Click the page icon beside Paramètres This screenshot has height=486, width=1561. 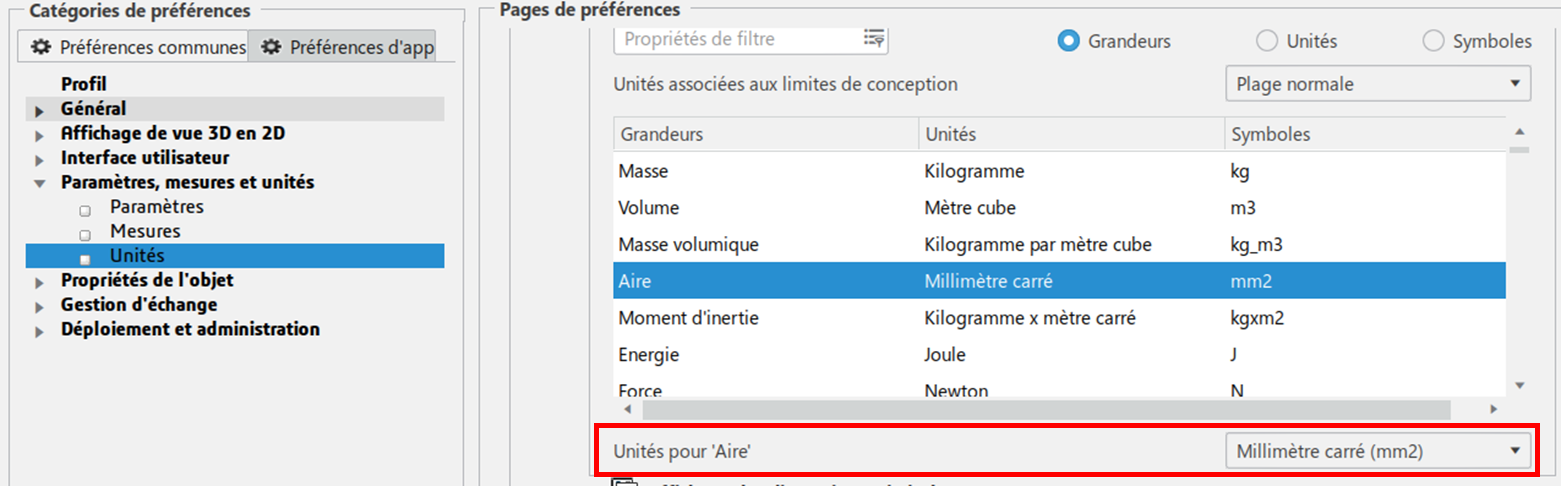[x=85, y=210]
